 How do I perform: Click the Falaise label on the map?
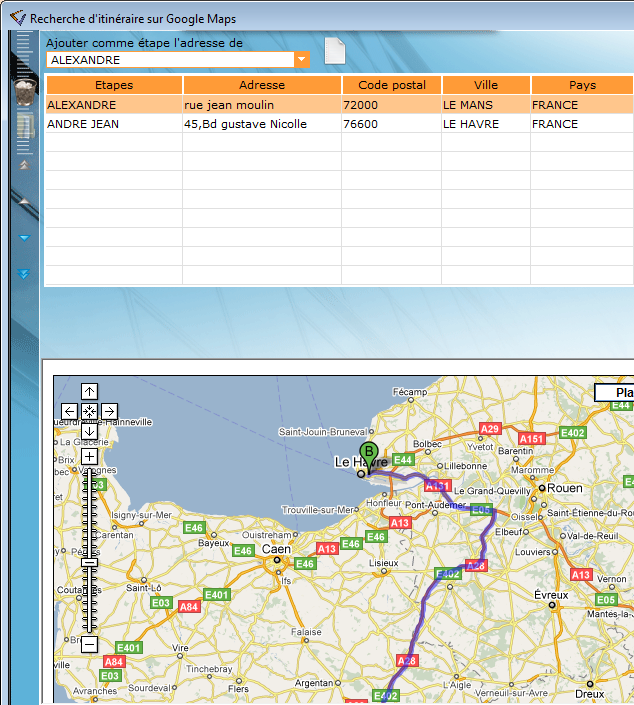click(x=306, y=632)
